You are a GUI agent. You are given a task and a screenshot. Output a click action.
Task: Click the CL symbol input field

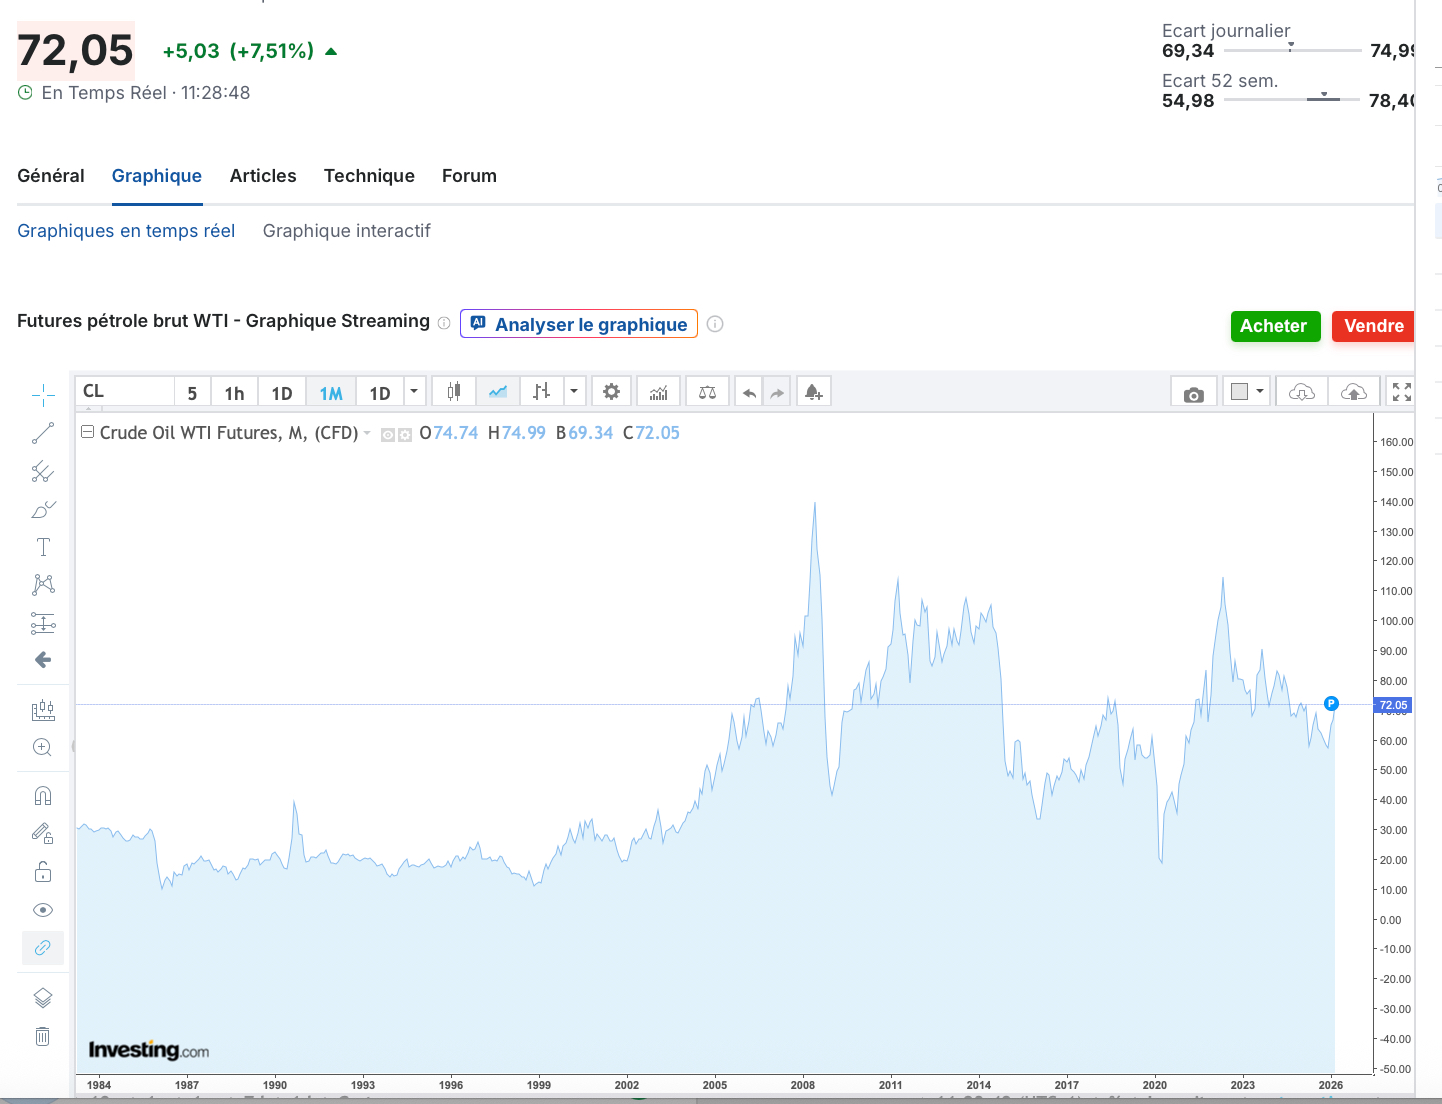tap(125, 392)
